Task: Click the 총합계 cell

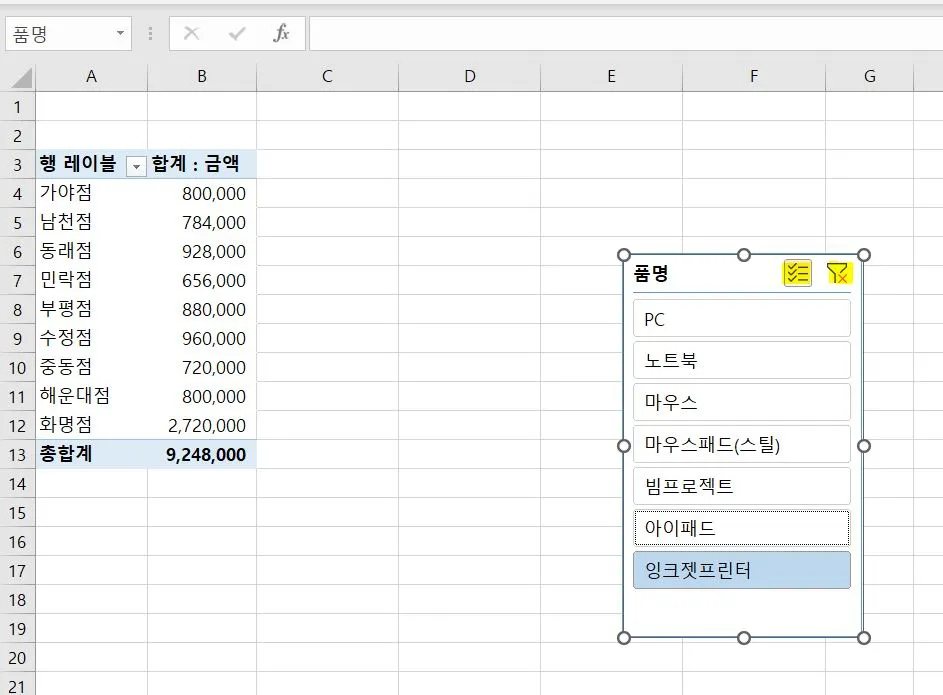Action: pos(91,454)
